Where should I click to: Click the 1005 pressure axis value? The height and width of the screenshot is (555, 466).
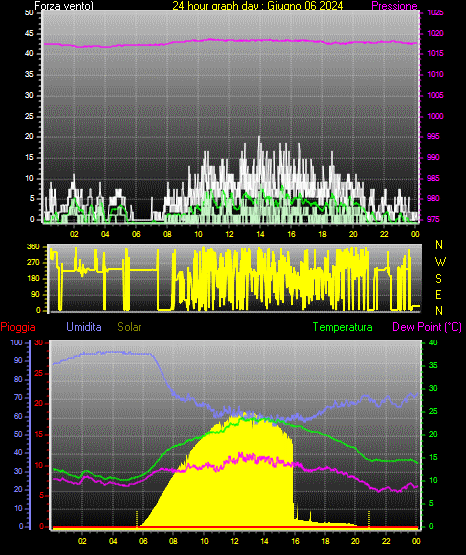(435, 95)
